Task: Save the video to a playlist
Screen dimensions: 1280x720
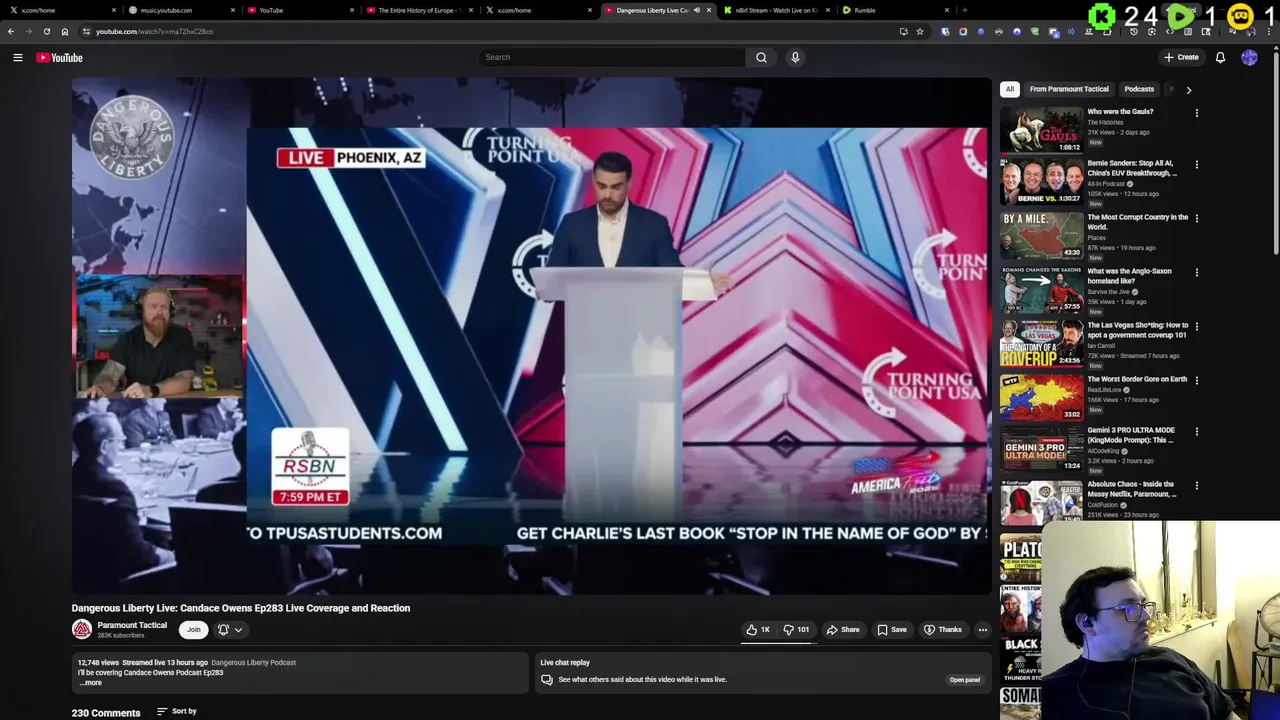Action: [x=892, y=630]
